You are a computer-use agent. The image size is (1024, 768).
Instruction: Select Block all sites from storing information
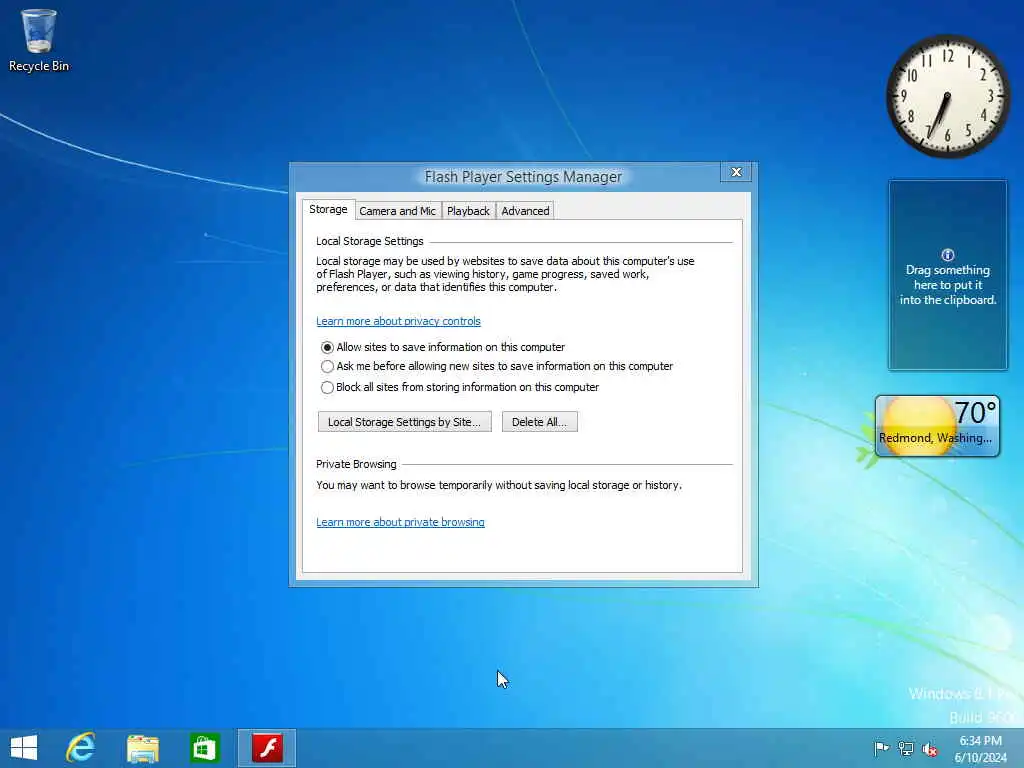pyautogui.click(x=459, y=387)
